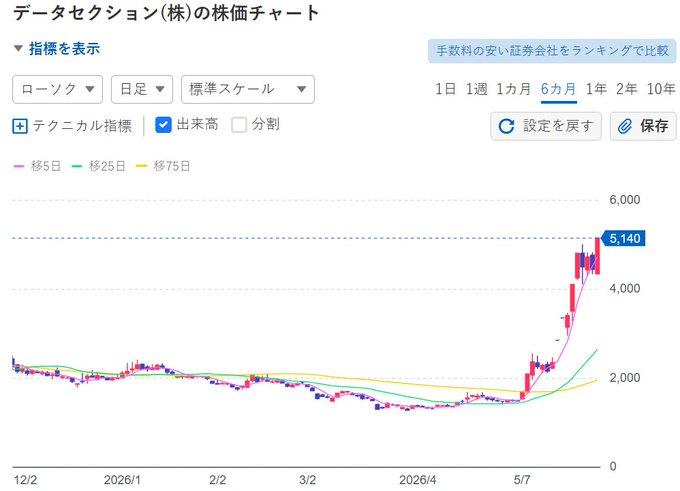
Task: Click the 移5日 legend label
Action: [46, 166]
